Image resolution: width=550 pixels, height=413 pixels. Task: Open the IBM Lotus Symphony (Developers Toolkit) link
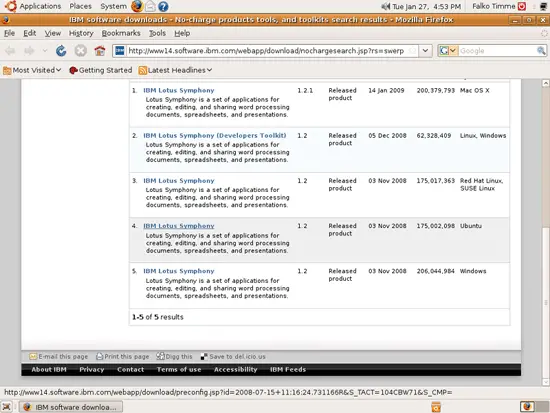tap(215, 135)
